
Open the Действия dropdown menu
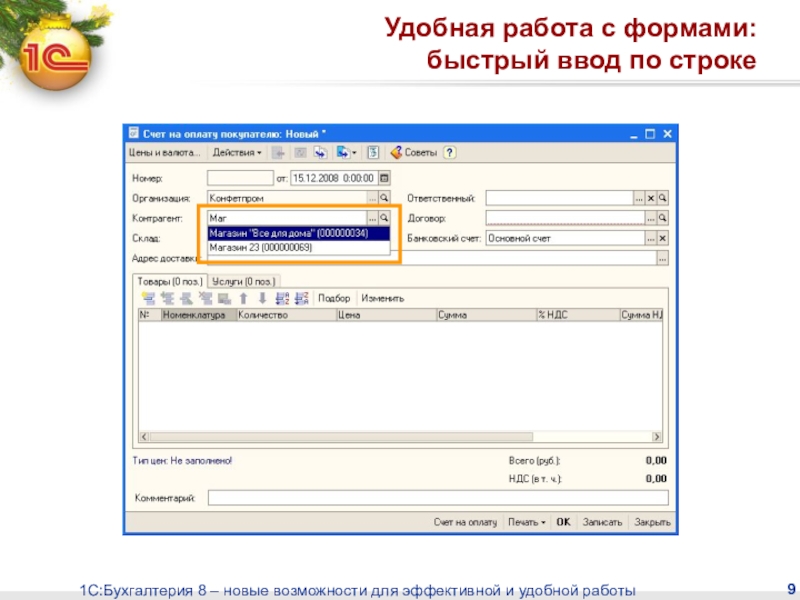tap(237, 153)
